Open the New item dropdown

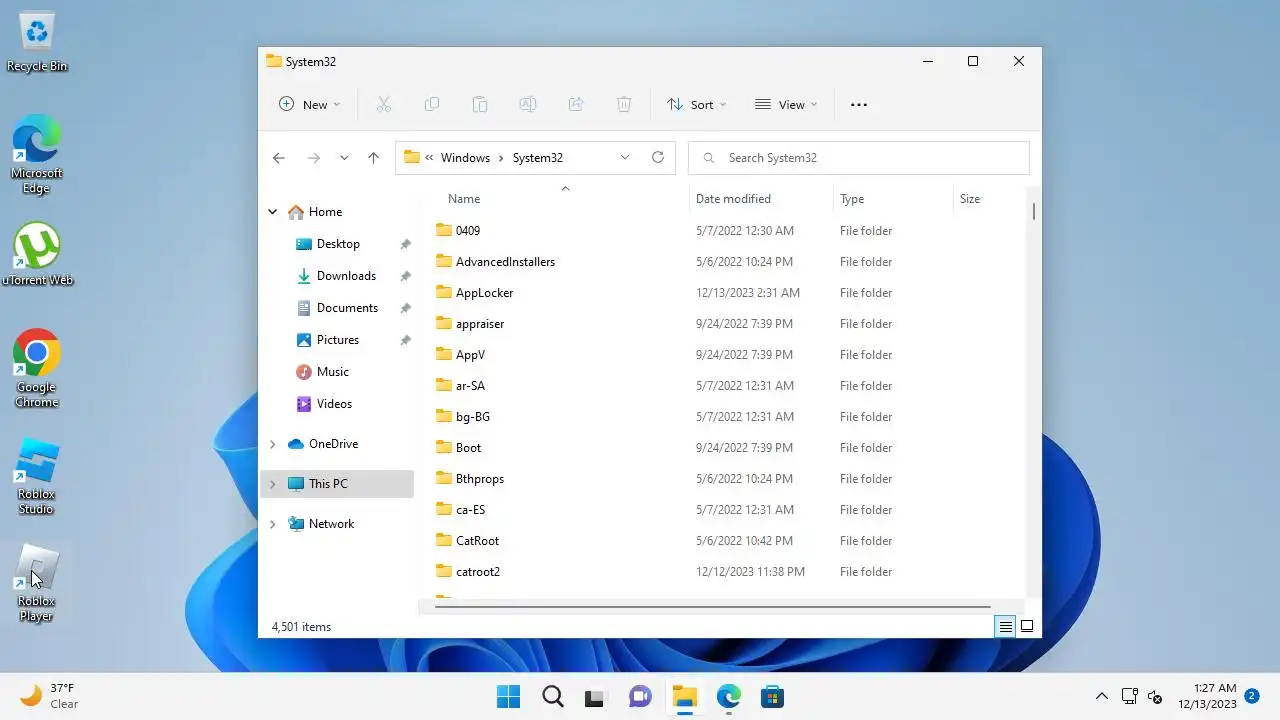[309, 104]
